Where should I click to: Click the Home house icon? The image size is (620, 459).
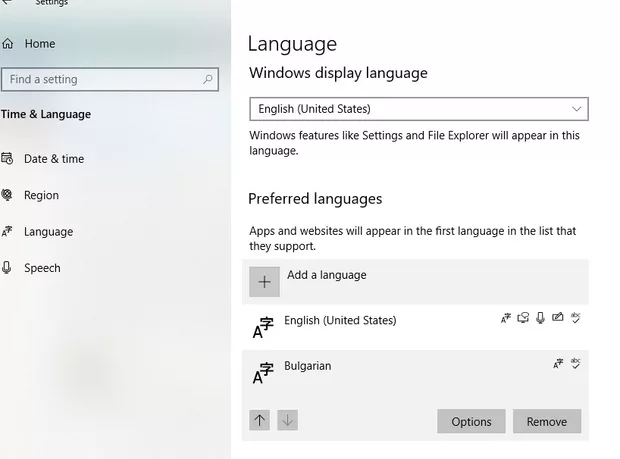pyautogui.click(x=8, y=43)
